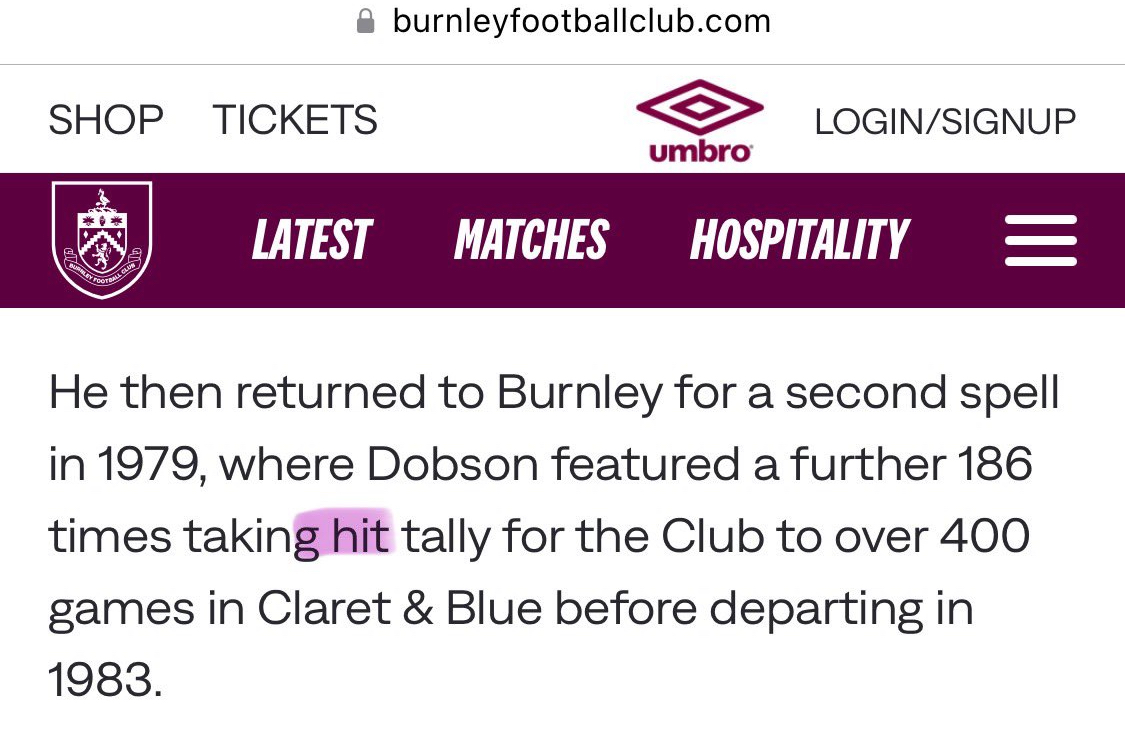Screen dimensions: 1125x747
Task: Open the MATCHES navigation tab
Action: [x=531, y=241]
